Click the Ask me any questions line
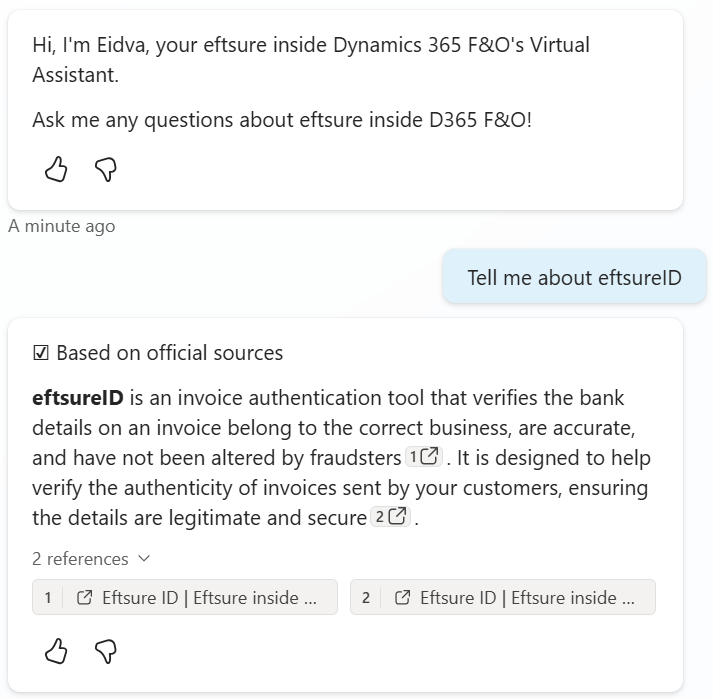This screenshot has height=699, width=713. click(281, 120)
